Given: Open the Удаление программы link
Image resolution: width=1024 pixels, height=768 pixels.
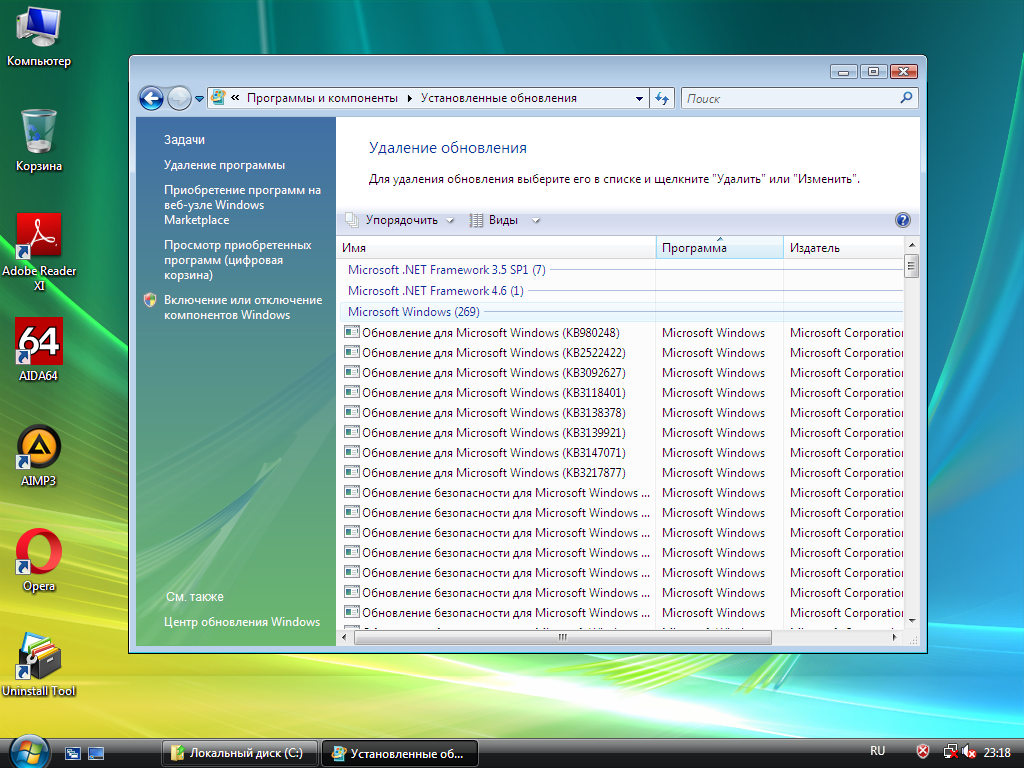Looking at the screenshot, I should pos(224,165).
